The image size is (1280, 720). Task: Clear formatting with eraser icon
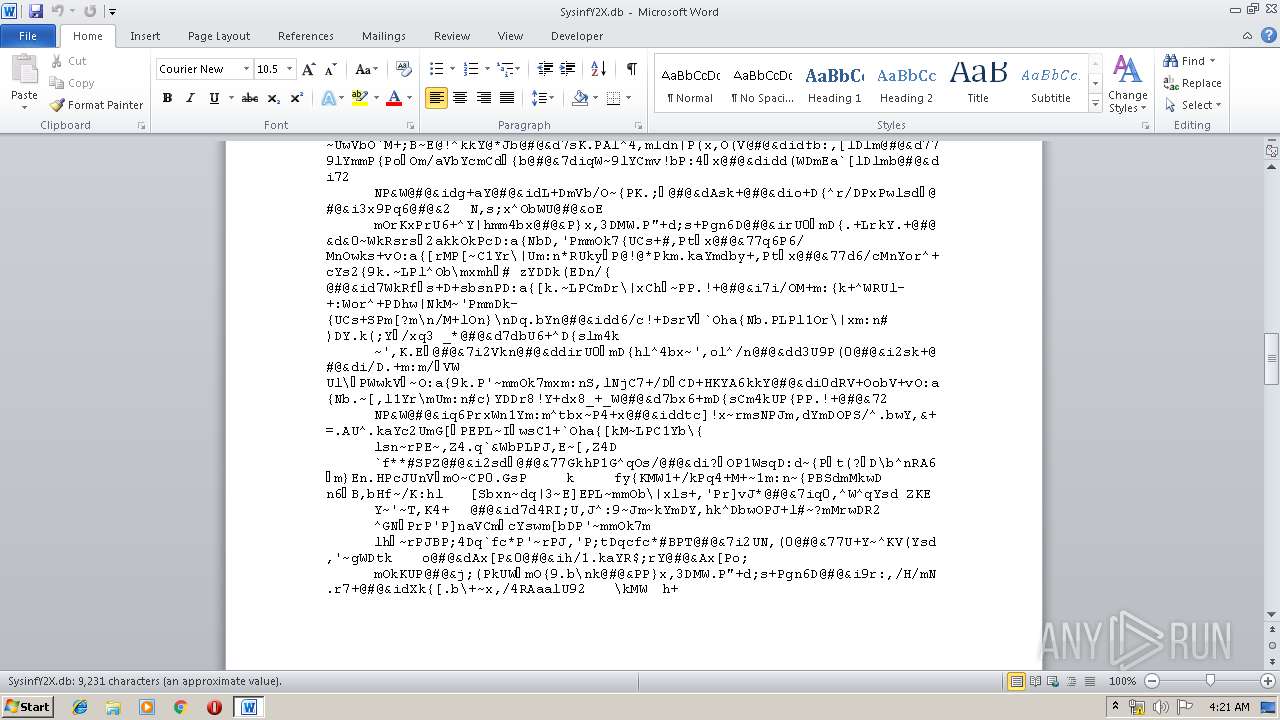[403, 69]
